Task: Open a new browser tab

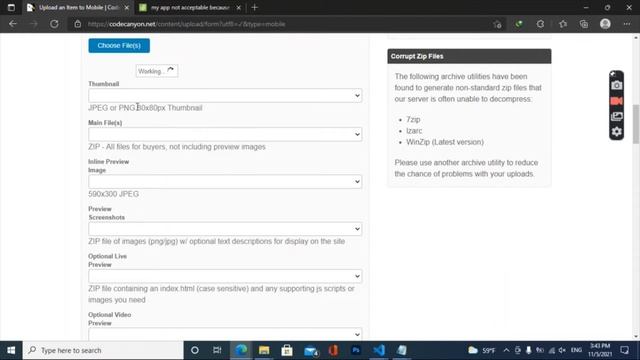Action: [255, 7]
